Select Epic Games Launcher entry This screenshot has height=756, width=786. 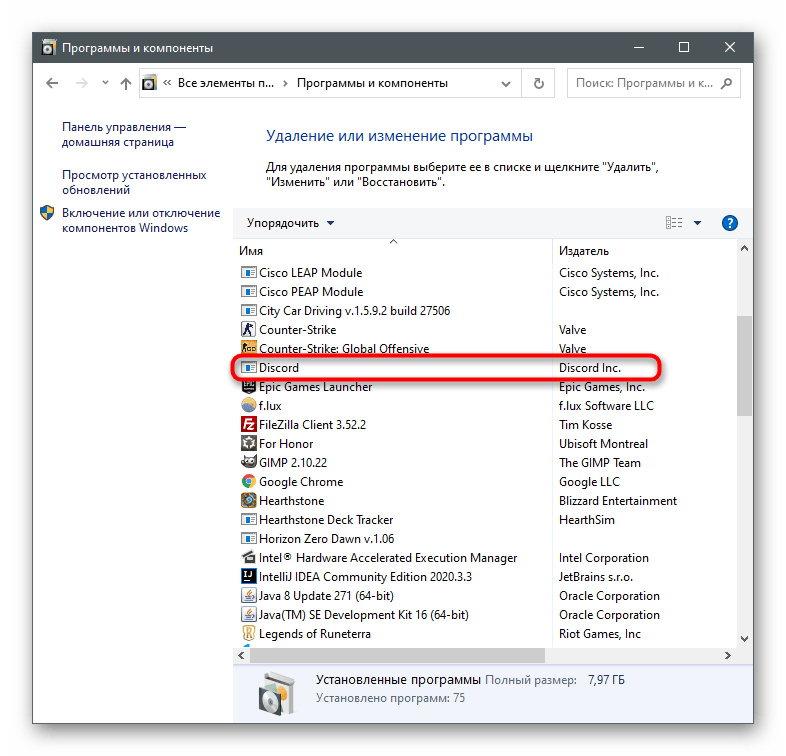[315, 387]
